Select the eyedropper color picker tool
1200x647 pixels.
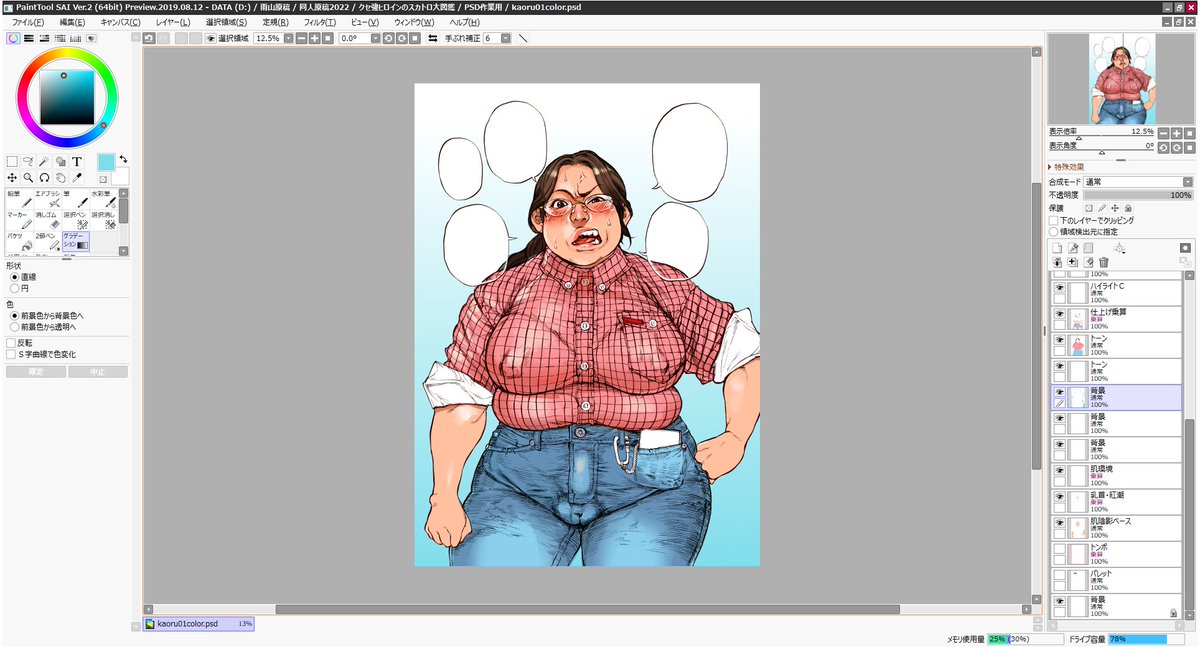[x=77, y=177]
